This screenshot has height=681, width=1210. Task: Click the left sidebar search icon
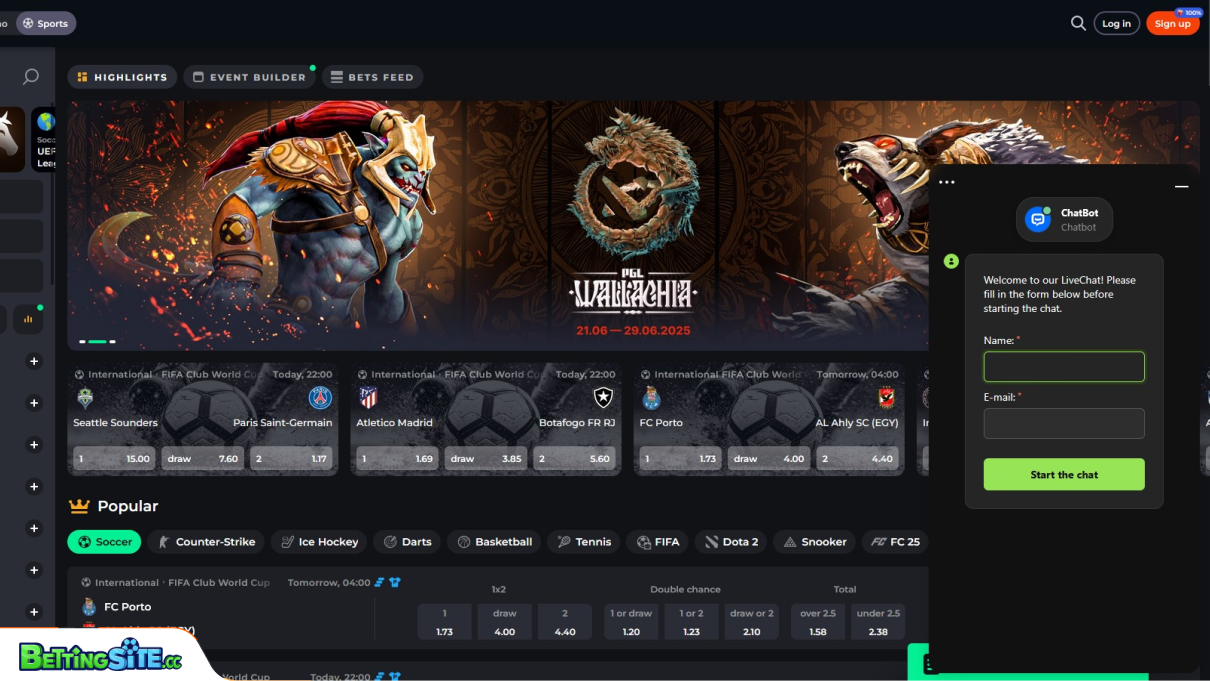[31, 77]
